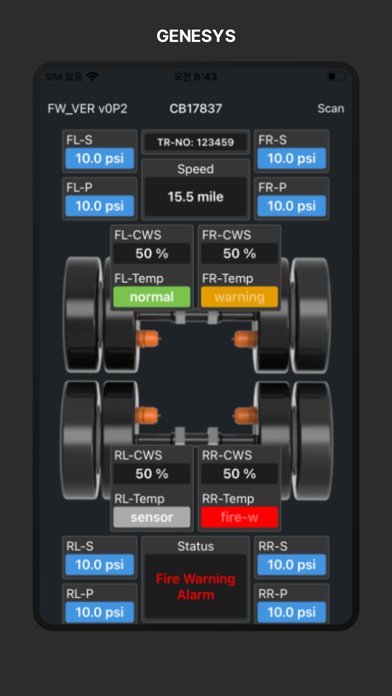Click the FR-S 10.0 psi value
This screenshot has height=696, width=392.
tap(292, 158)
